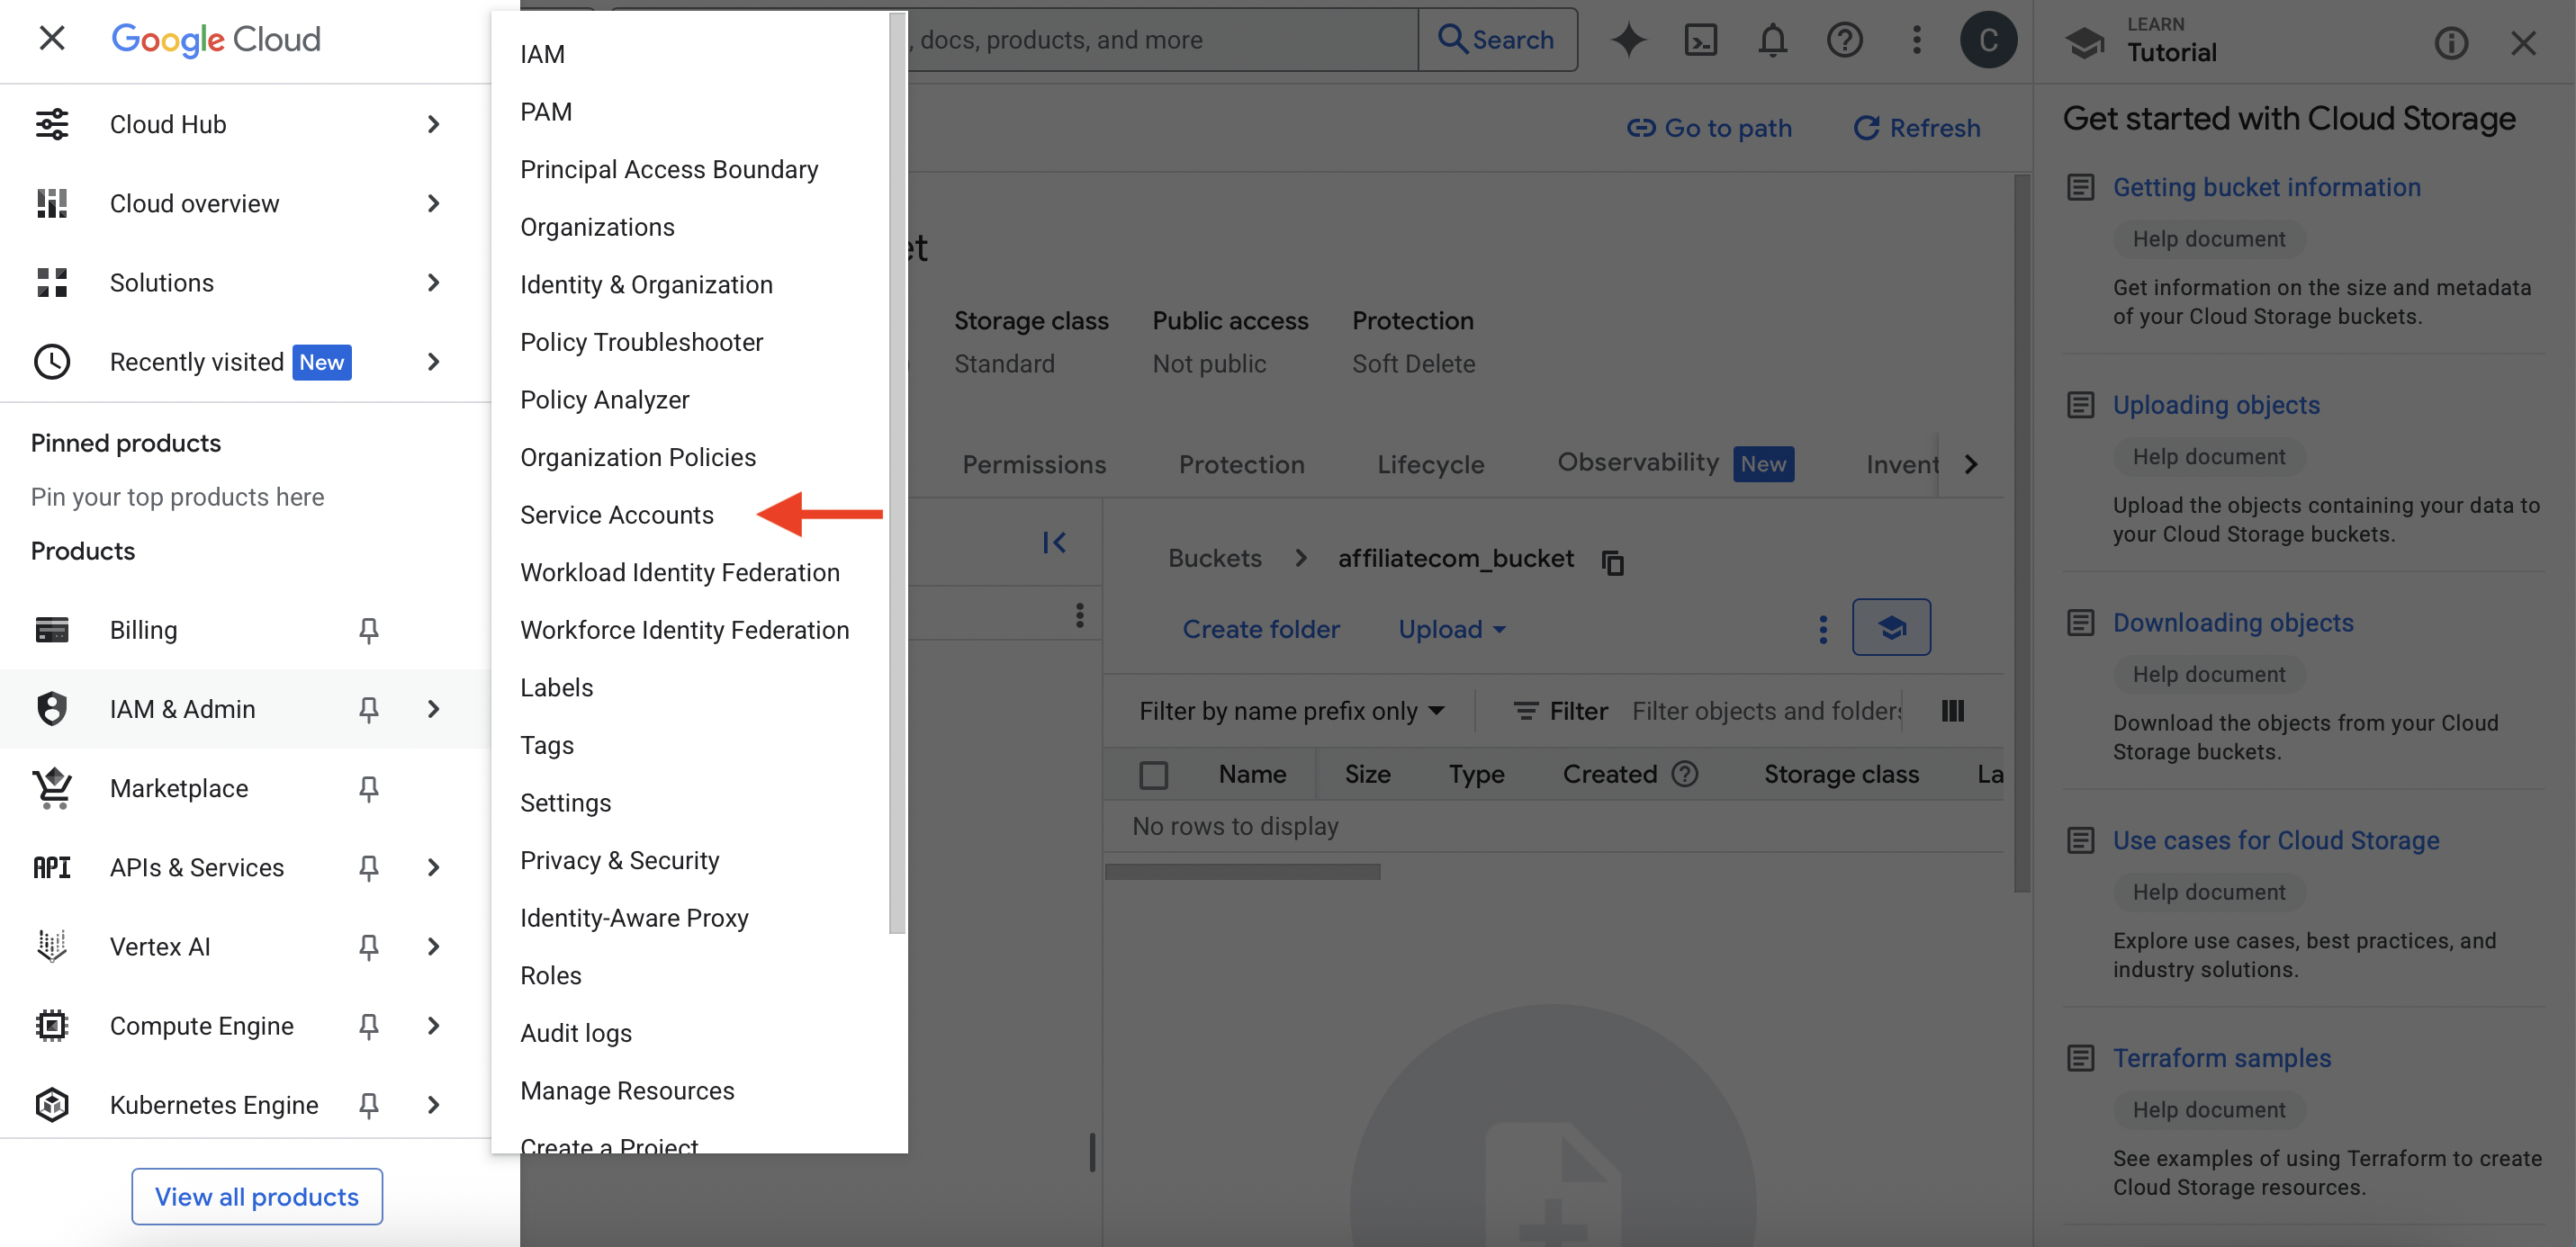
Task: Click the Marketplace cart icon
Action: [52, 788]
